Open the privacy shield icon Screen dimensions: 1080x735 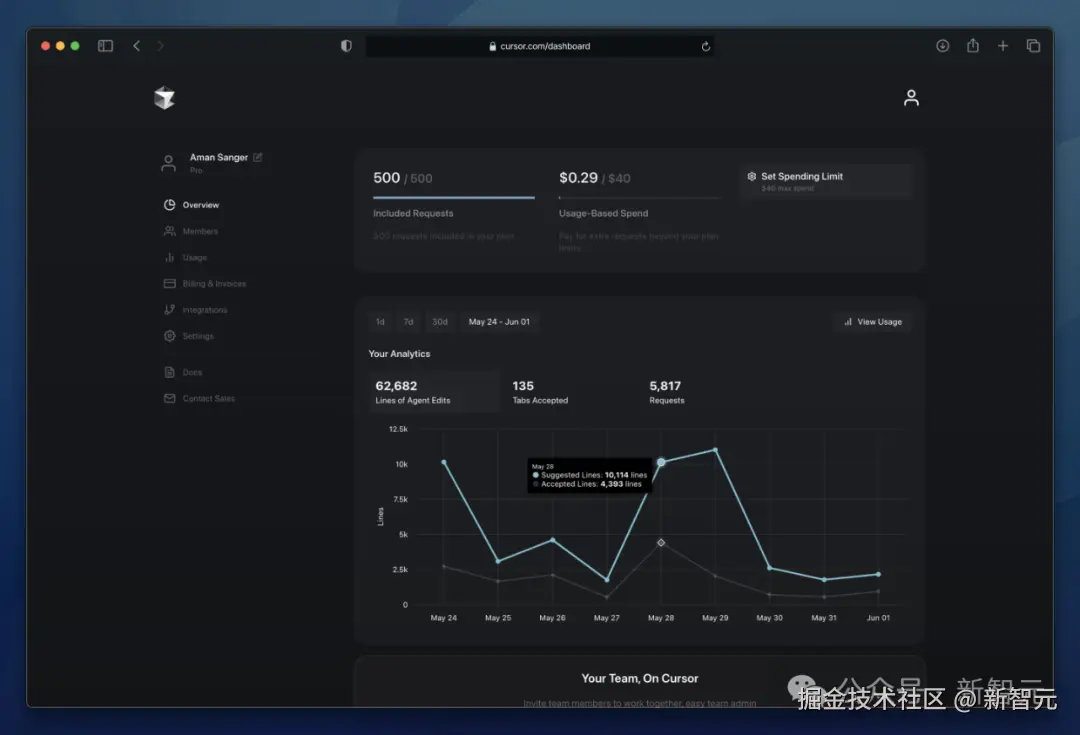346,46
